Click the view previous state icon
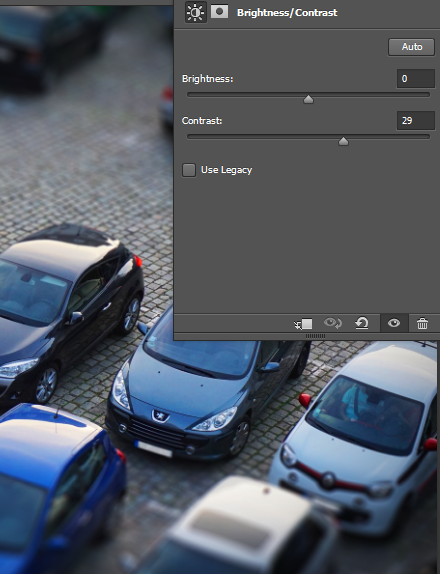This screenshot has height=574, width=440. [332, 323]
